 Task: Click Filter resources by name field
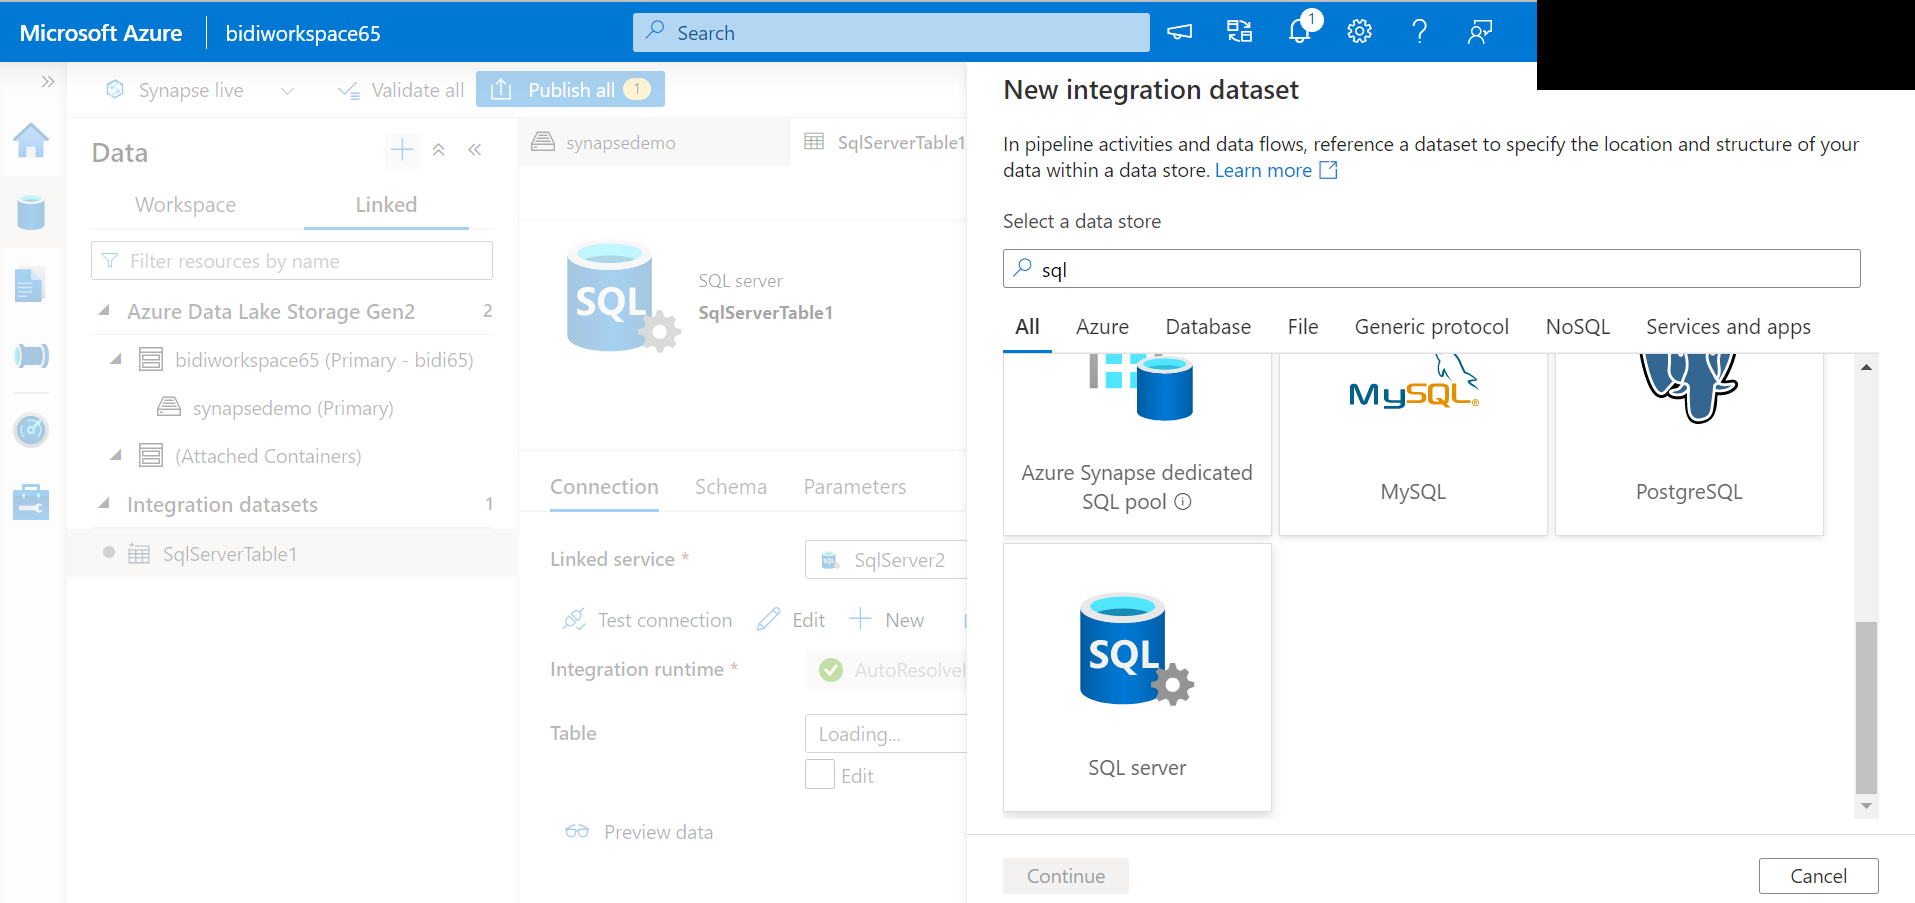pos(292,261)
